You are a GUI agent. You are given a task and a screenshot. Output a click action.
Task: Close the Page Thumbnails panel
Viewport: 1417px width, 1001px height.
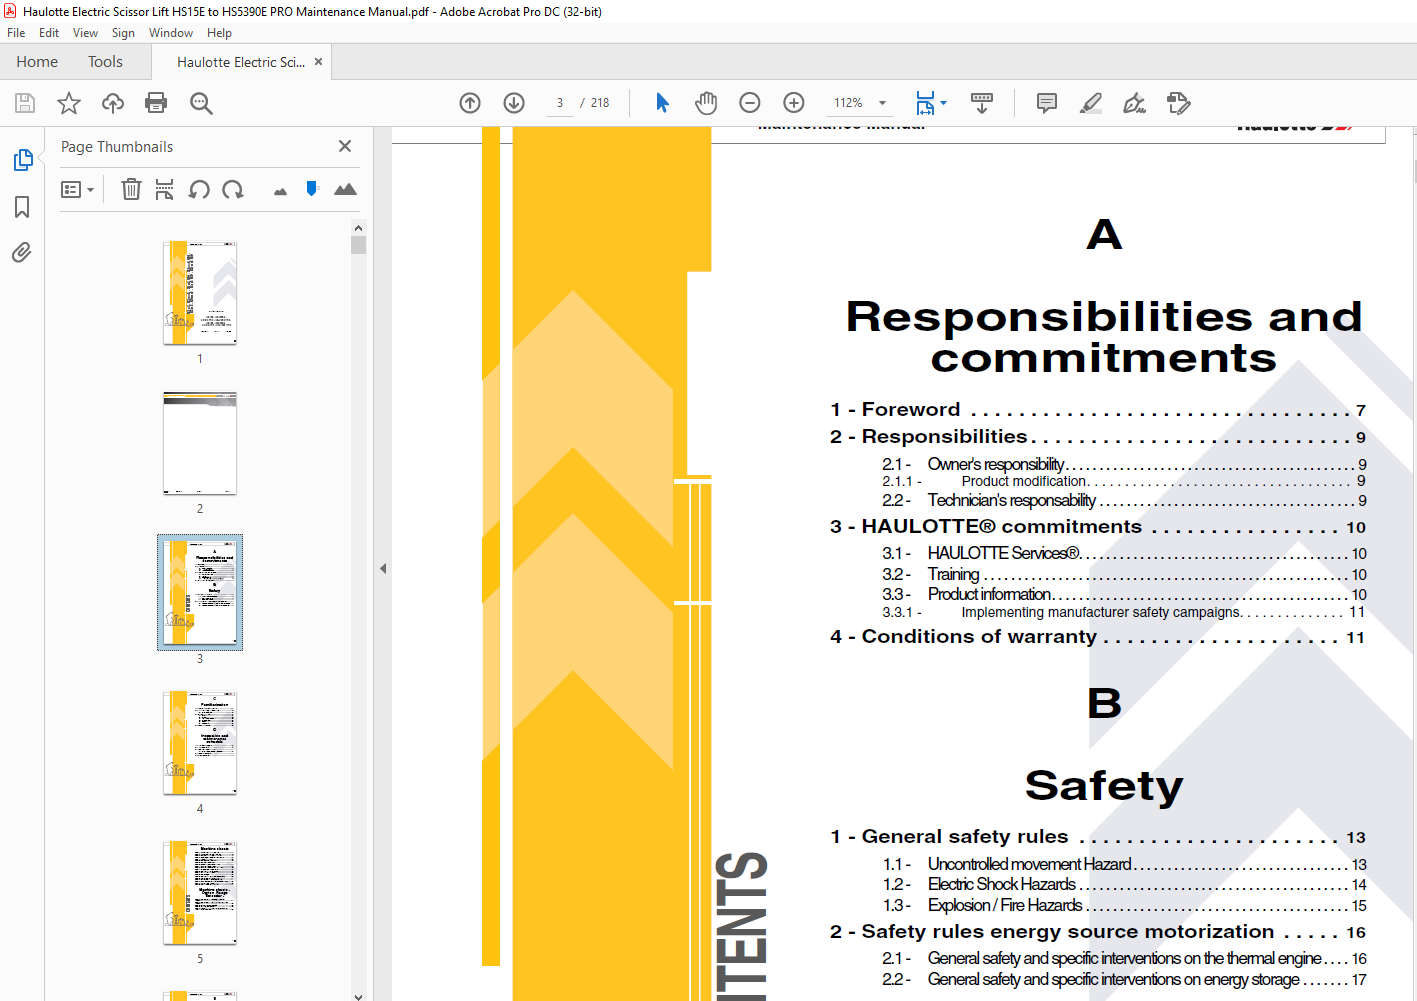[x=345, y=146]
